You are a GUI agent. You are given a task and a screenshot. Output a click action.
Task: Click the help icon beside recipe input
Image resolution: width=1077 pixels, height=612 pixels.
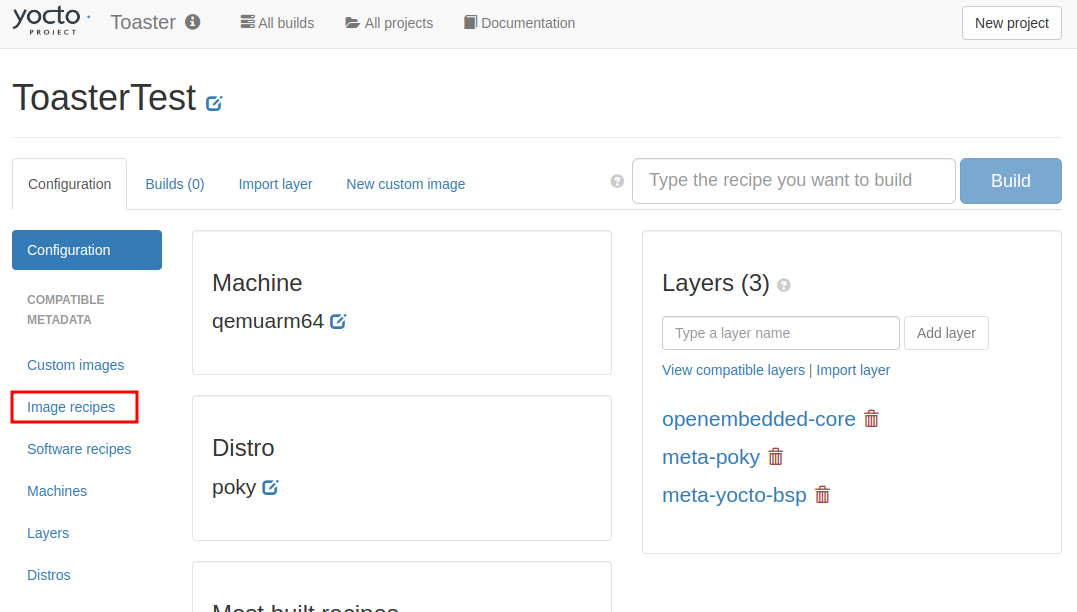click(617, 181)
